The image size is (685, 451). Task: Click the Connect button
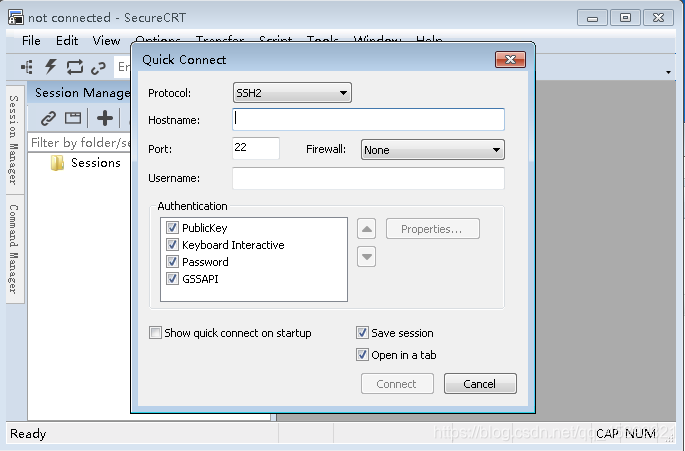397,384
